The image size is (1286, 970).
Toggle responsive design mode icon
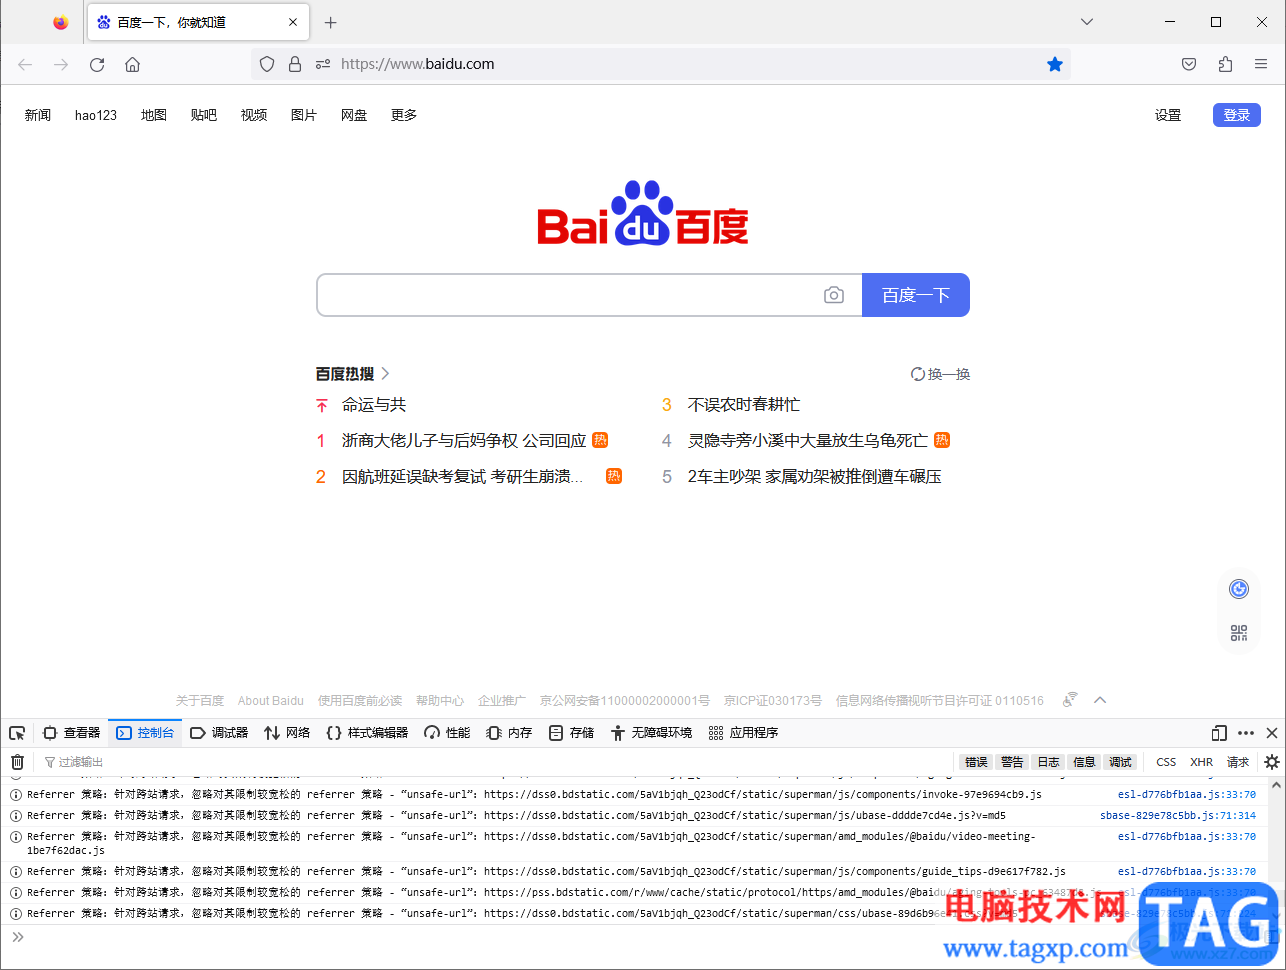[x=1219, y=733]
